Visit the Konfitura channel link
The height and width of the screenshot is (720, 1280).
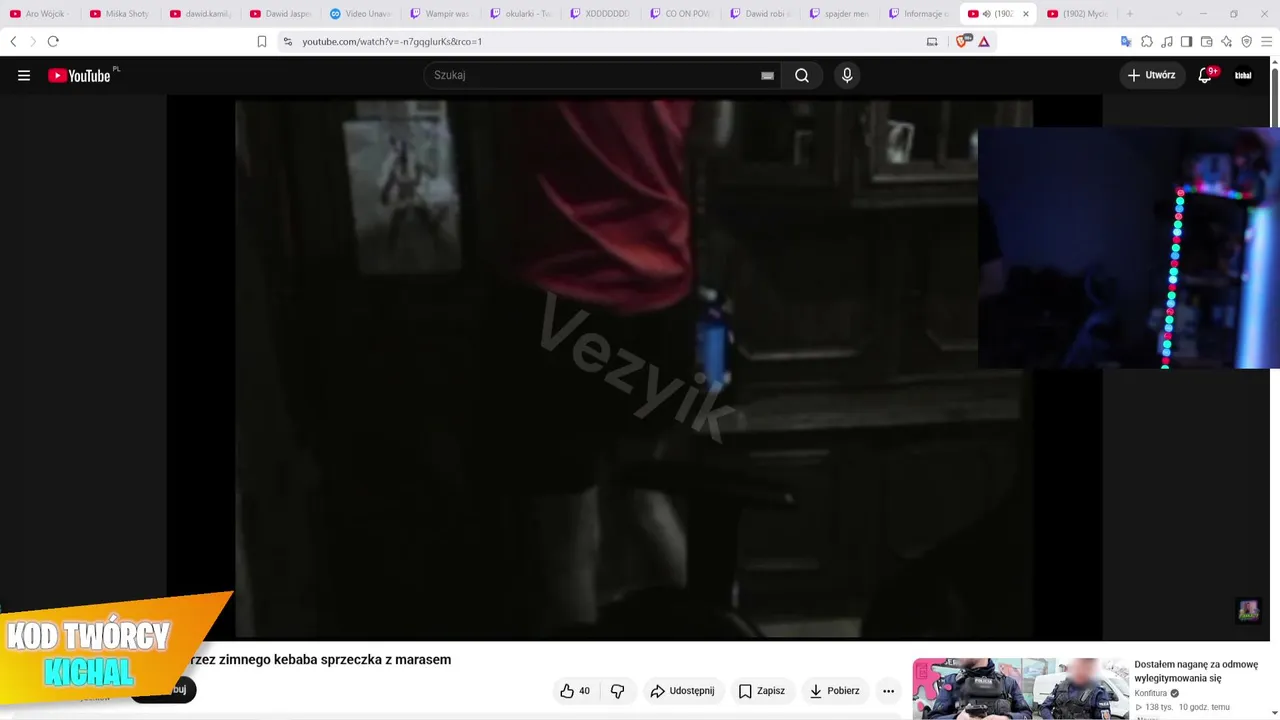click(x=1151, y=693)
